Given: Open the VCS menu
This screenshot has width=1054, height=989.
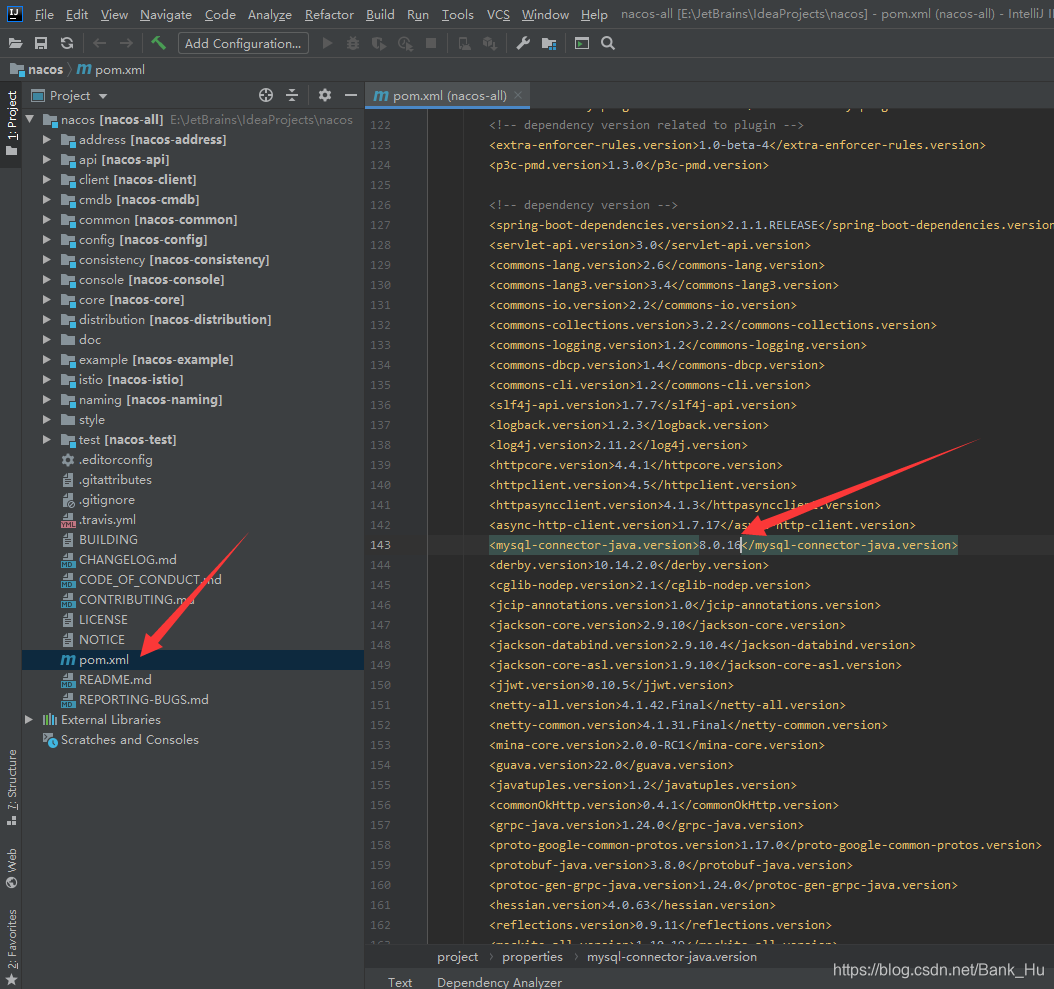Looking at the screenshot, I should pos(498,14).
